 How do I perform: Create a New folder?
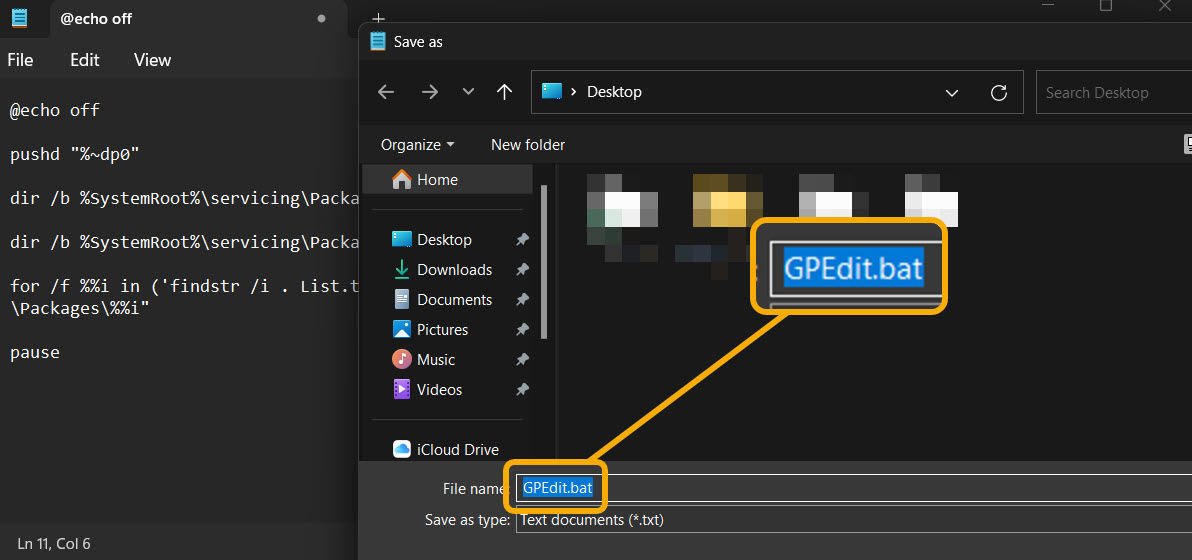tap(528, 144)
